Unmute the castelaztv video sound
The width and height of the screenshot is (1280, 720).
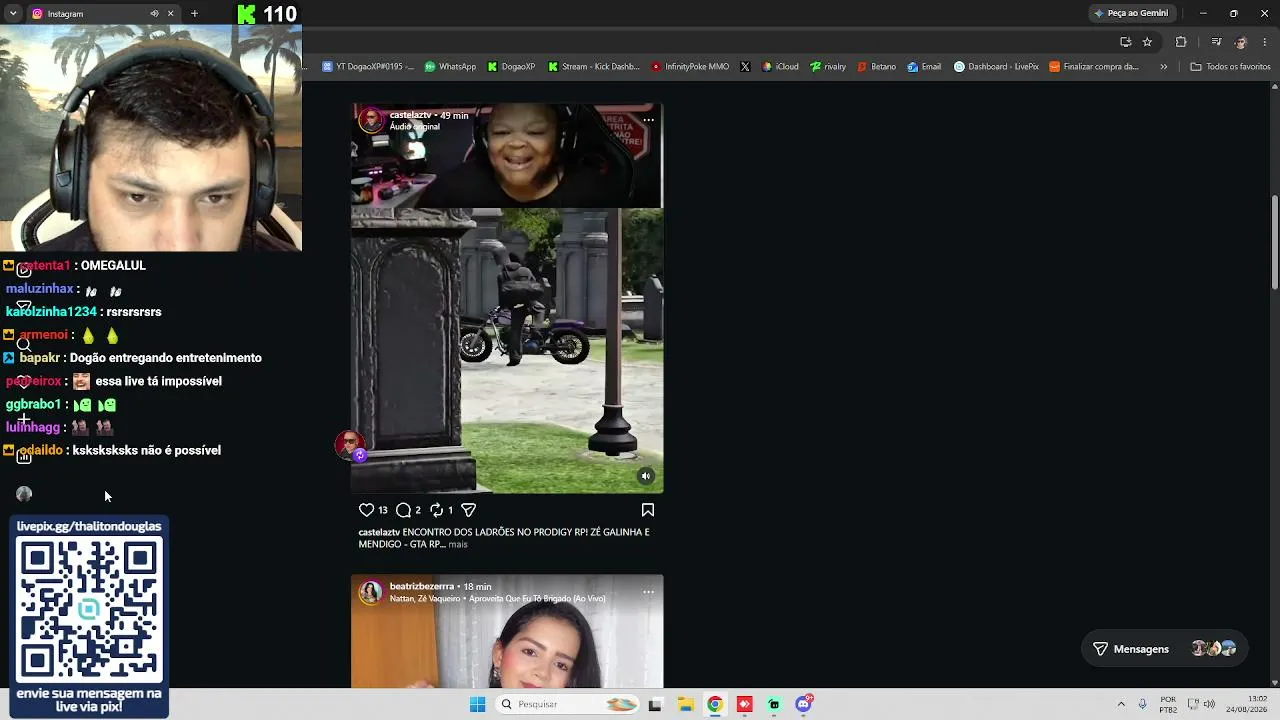click(x=646, y=476)
